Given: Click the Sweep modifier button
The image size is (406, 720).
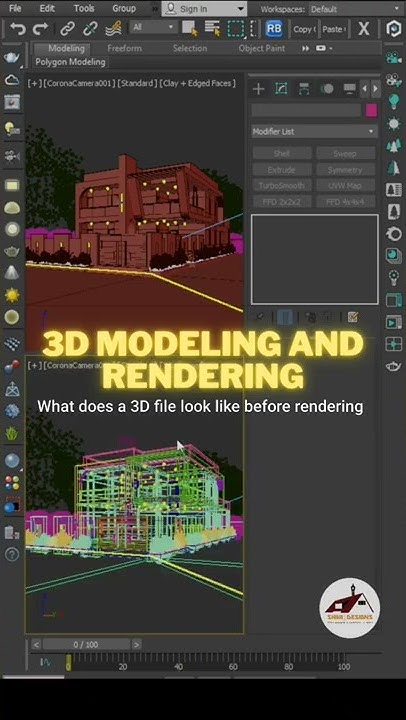Looking at the screenshot, I should click(345, 153).
